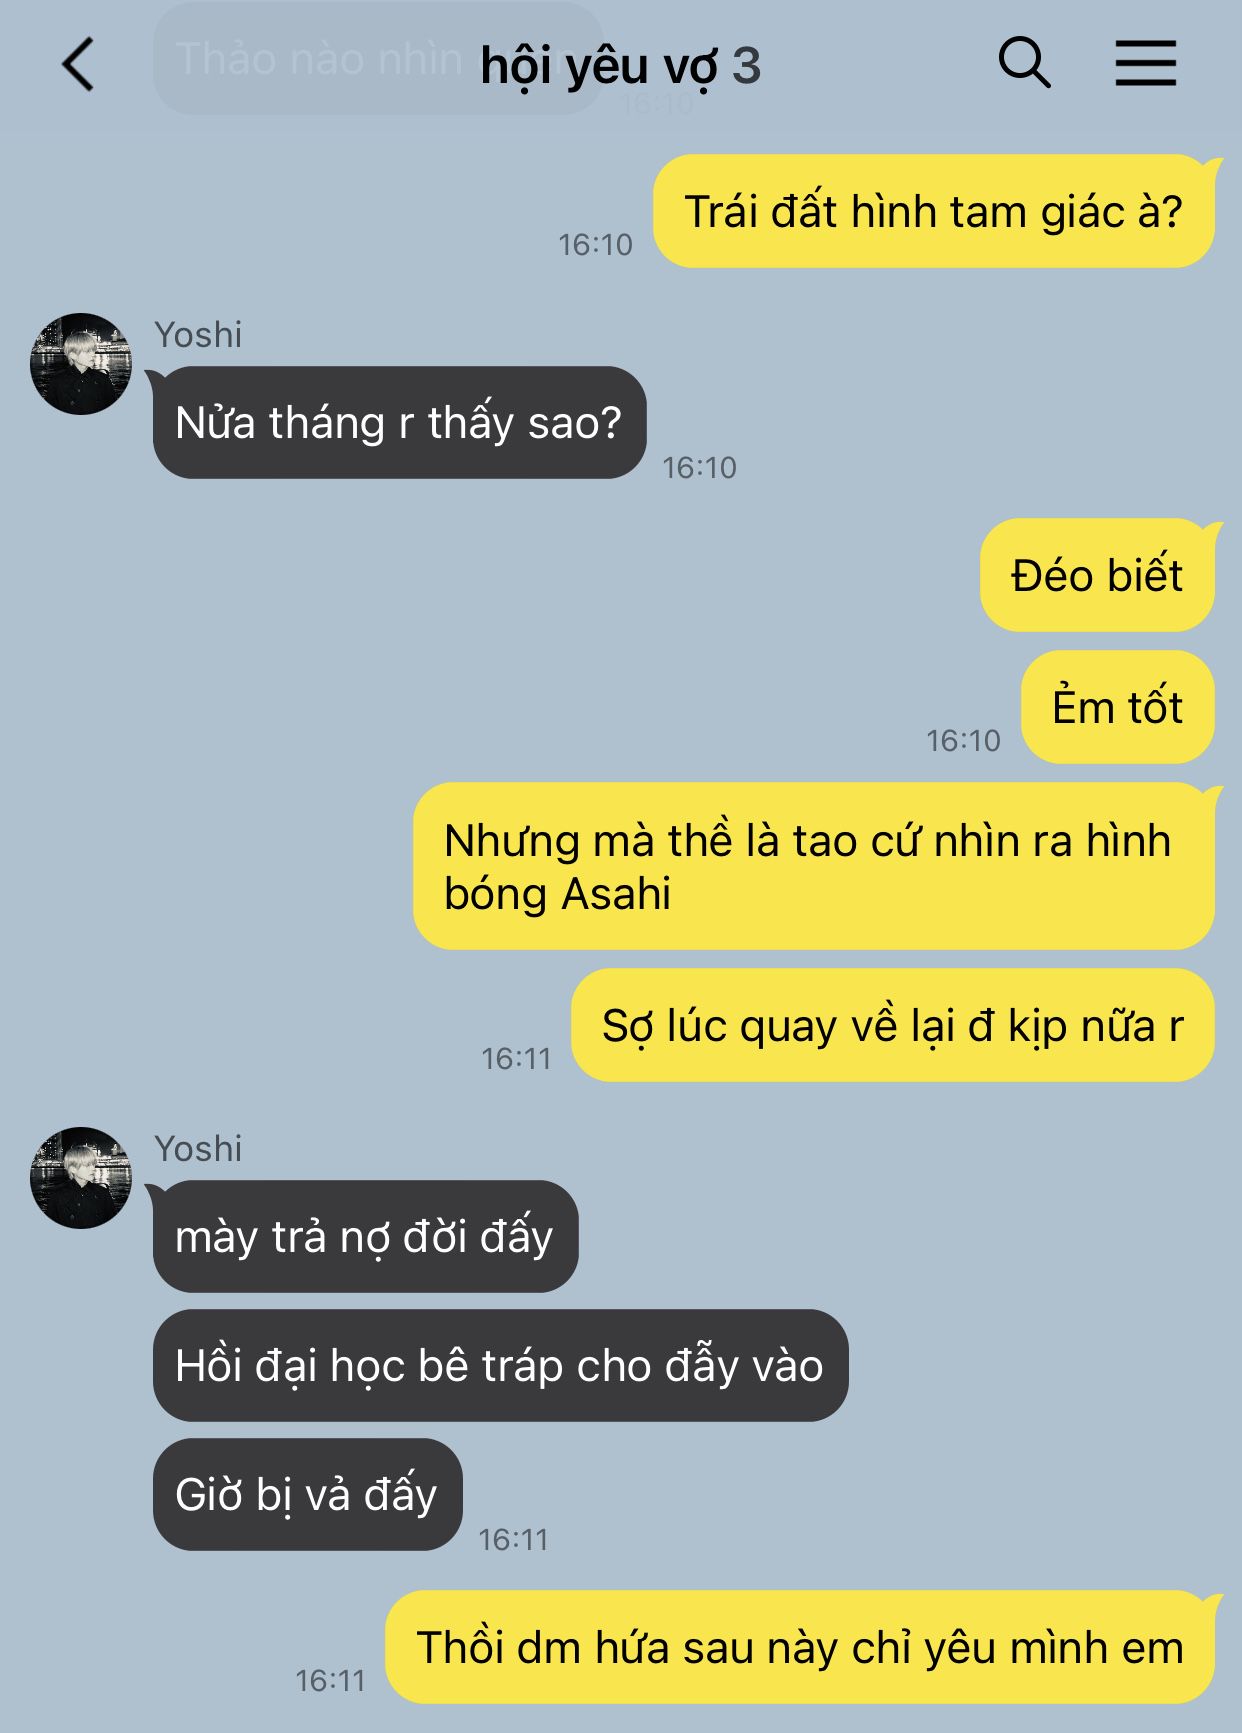Tap 'Thồi dm hứa sau này chỉ yêu mình em' bubble
Image resolution: width=1242 pixels, height=1733 pixels.
point(800,1647)
